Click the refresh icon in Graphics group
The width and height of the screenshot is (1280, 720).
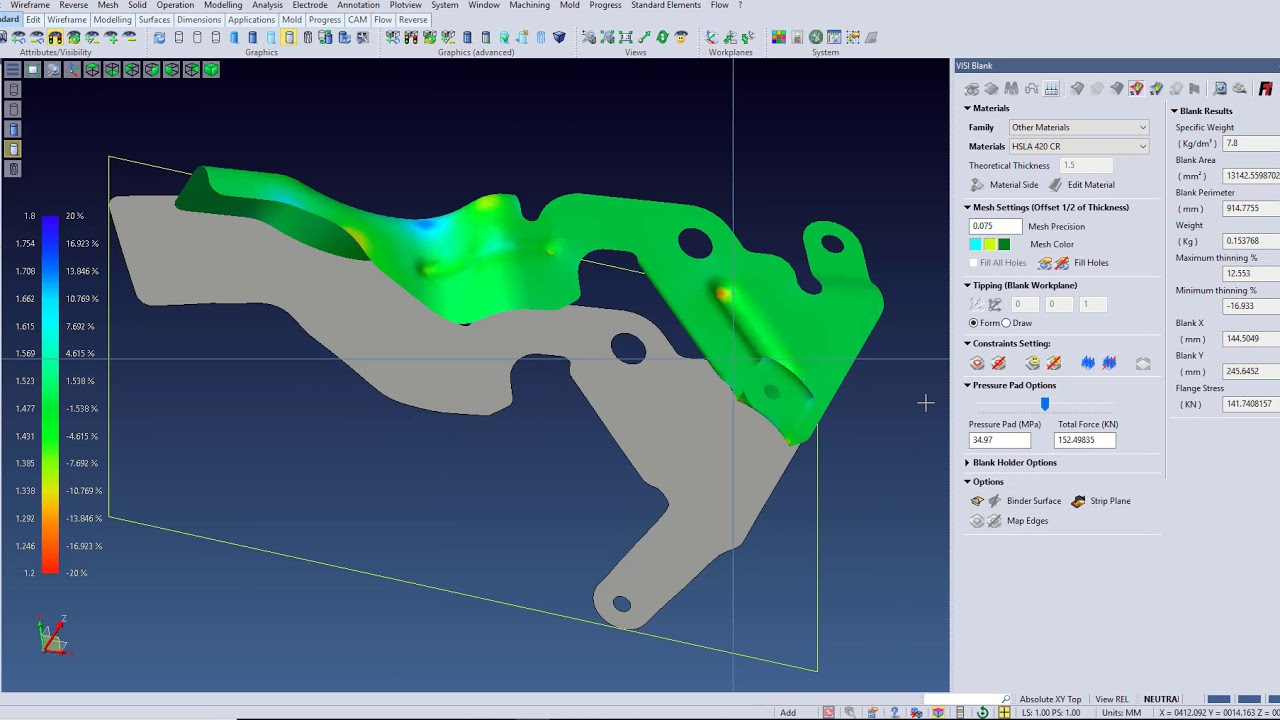pos(159,38)
